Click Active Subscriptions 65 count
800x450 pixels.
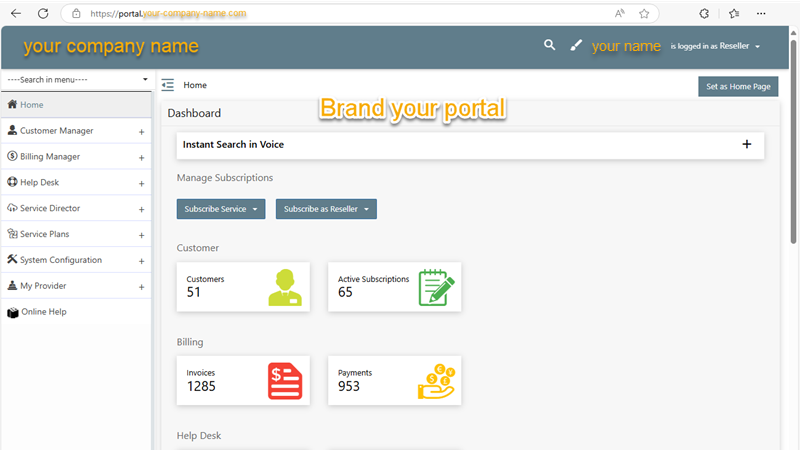(x=345, y=292)
